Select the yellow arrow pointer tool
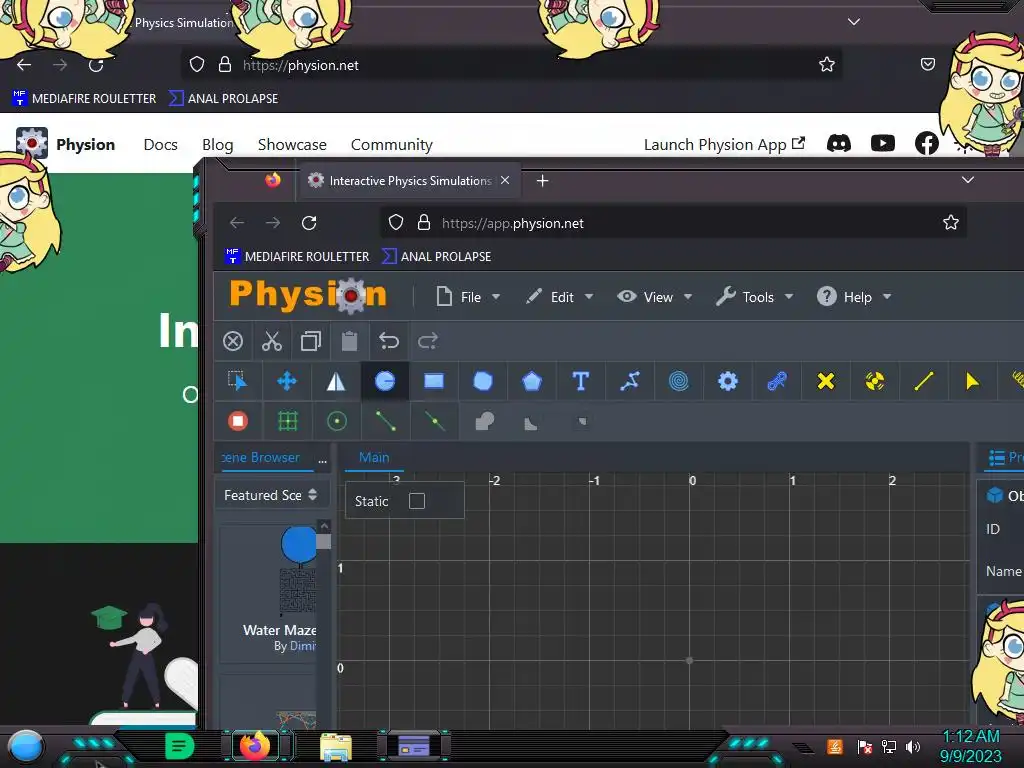 [x=972, y=381]
